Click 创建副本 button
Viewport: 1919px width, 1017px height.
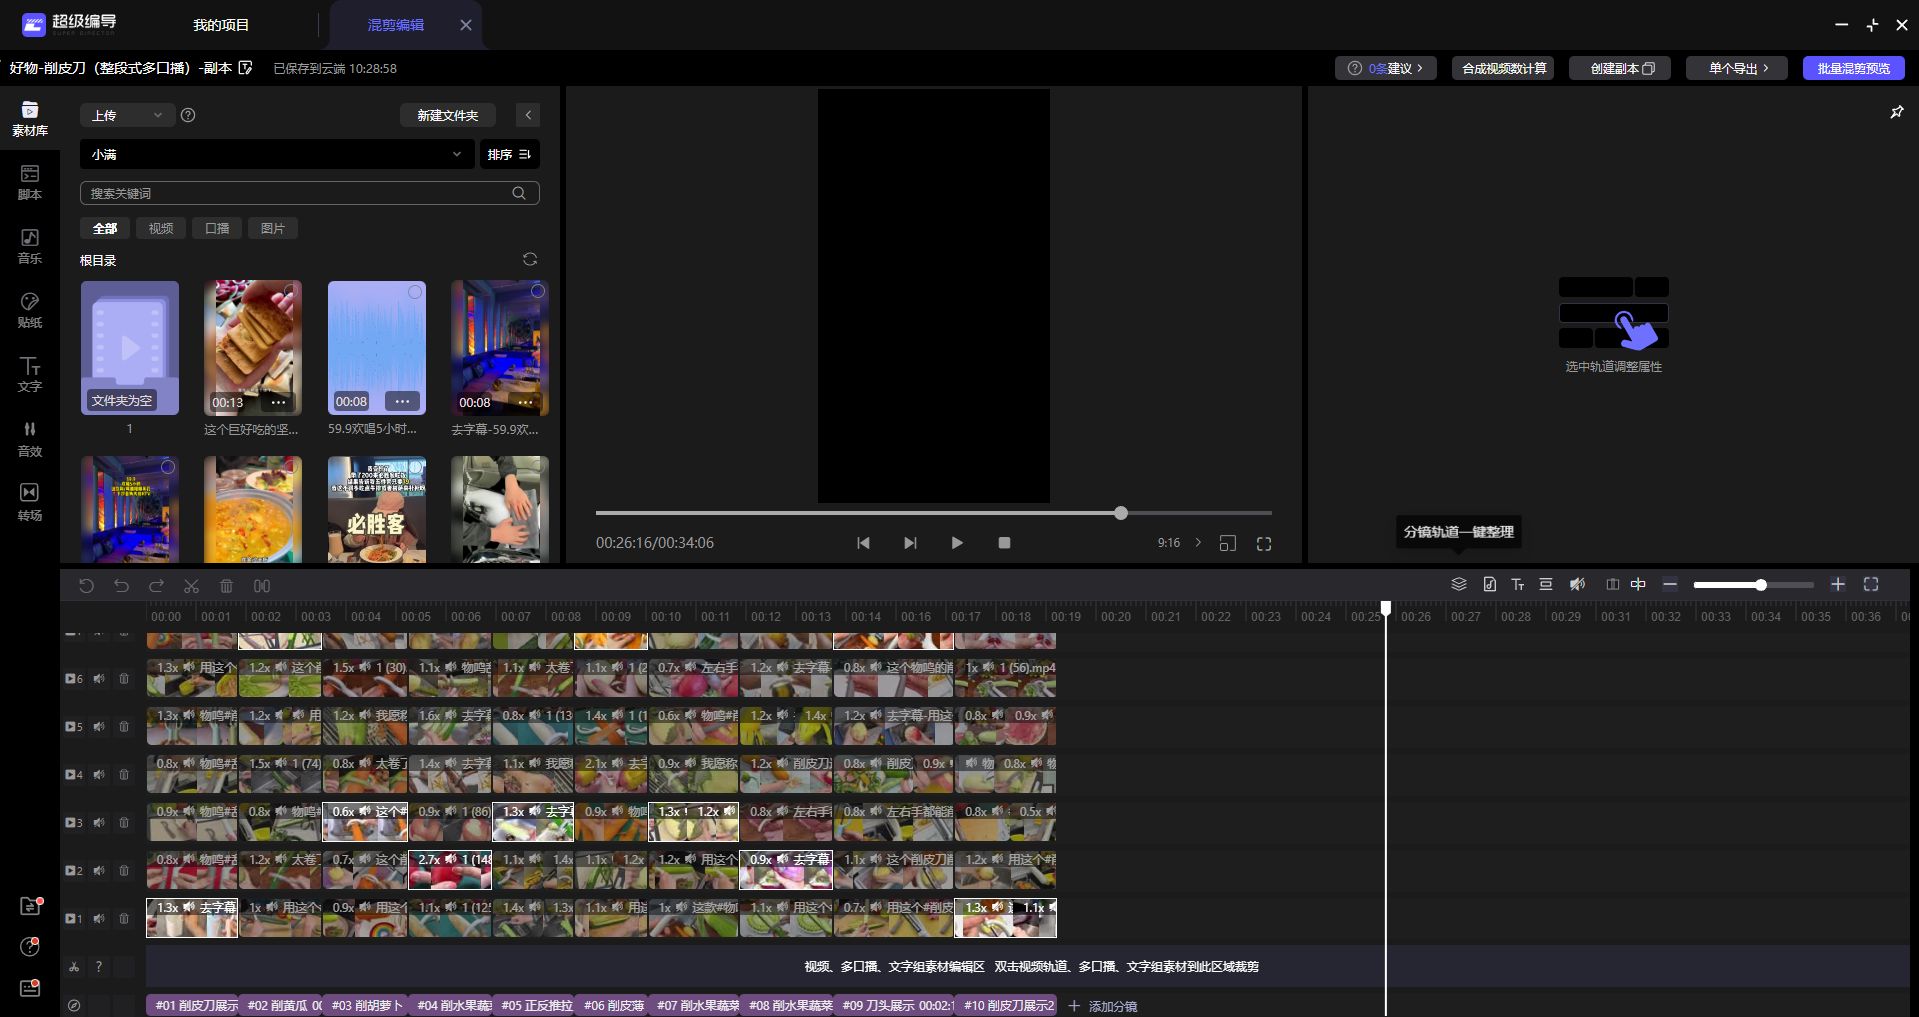coord(1621,68)
